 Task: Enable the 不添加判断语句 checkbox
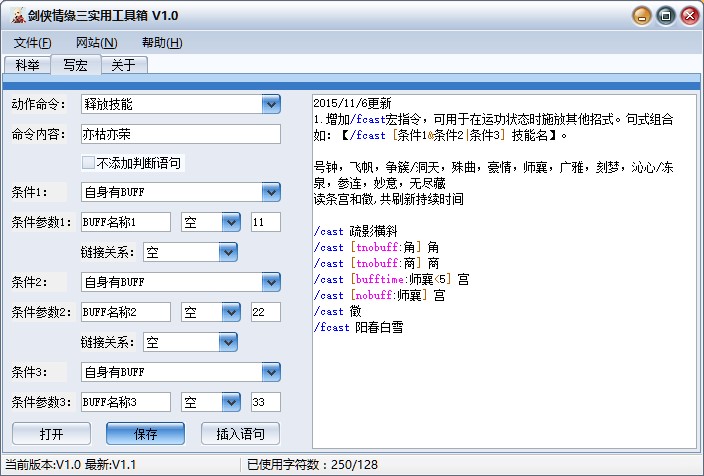[x=88, y=163]
